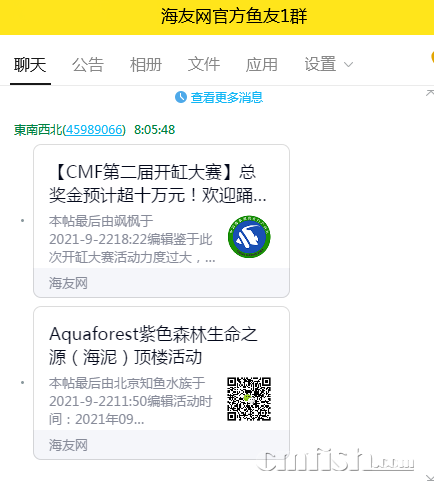
Task: Switch to the 聊天 tab
Action: click(30, 65)
